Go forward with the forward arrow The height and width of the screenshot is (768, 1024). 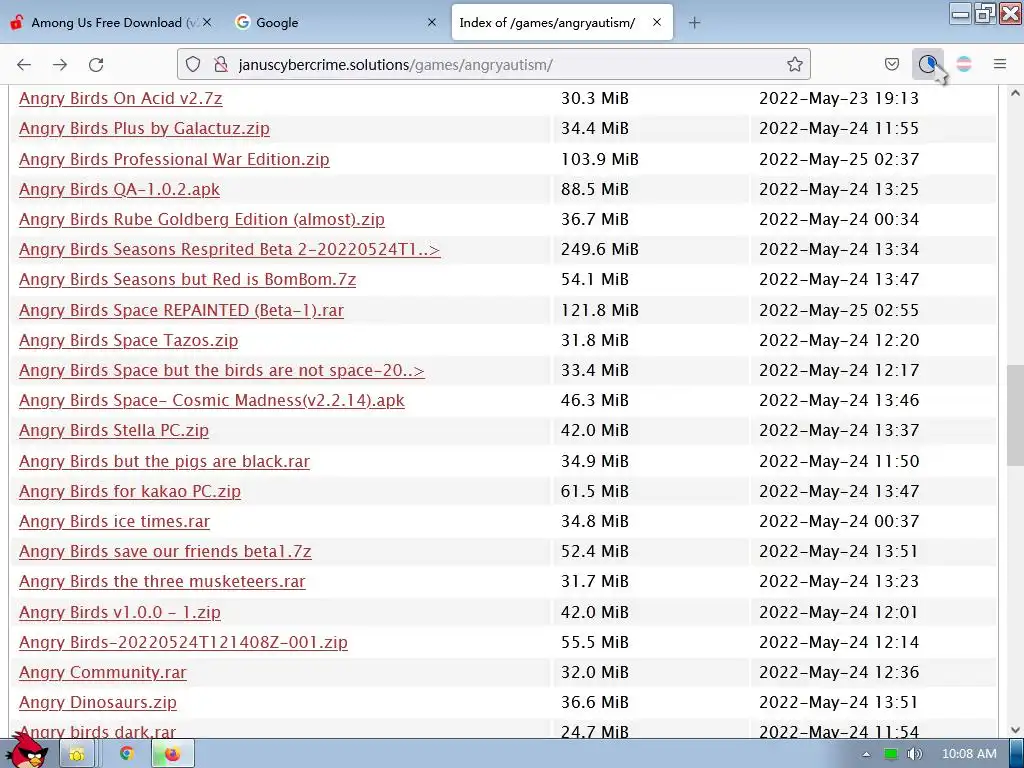60,64
